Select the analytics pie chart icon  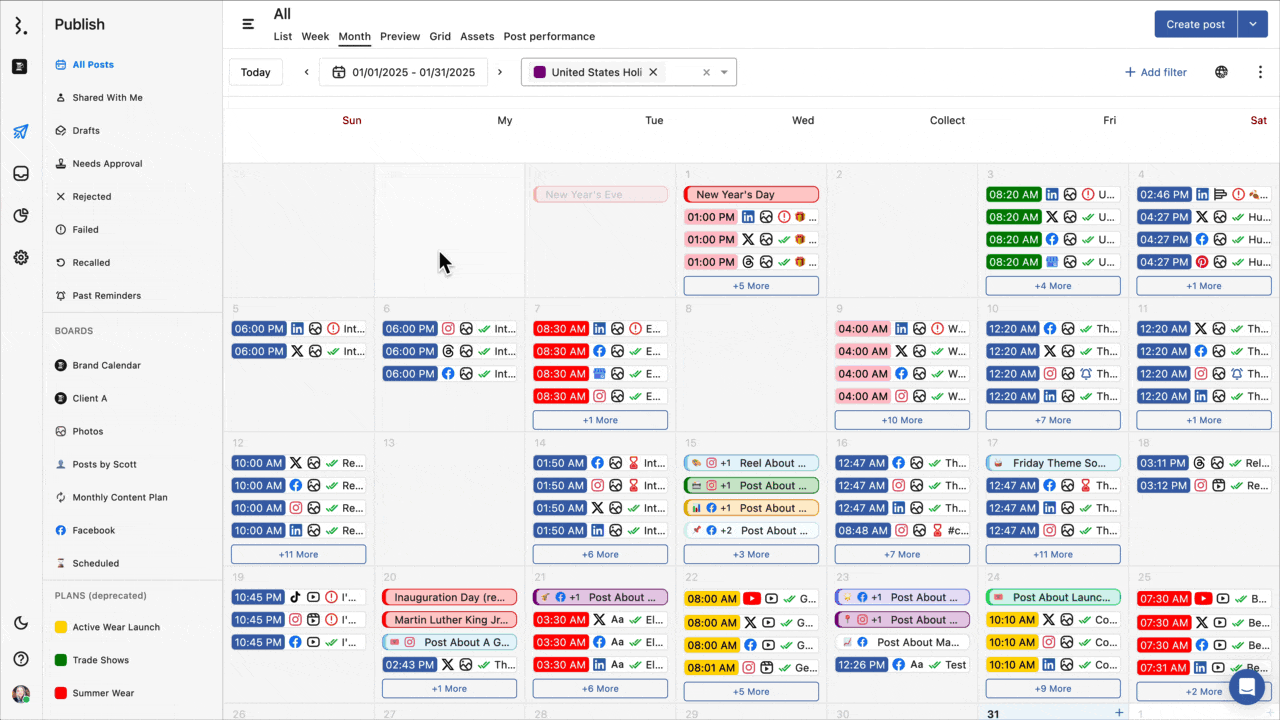(20, 215)
